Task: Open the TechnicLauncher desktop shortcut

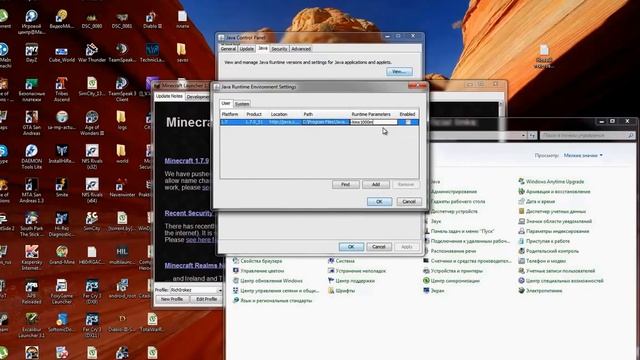Action: (152, 53)
